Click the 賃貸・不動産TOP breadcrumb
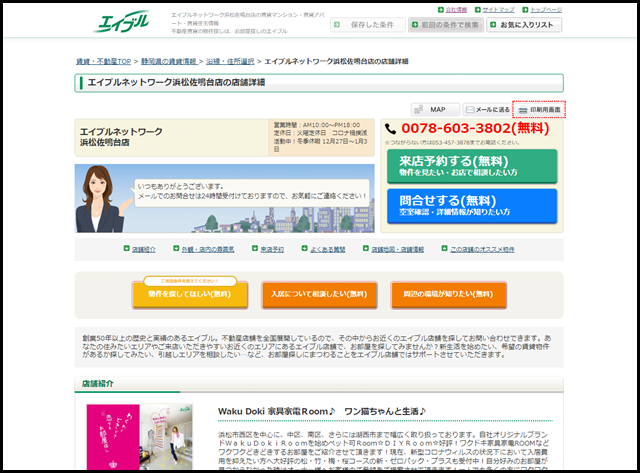This screenshot has height=473, width=640. [x=104, y=62]
